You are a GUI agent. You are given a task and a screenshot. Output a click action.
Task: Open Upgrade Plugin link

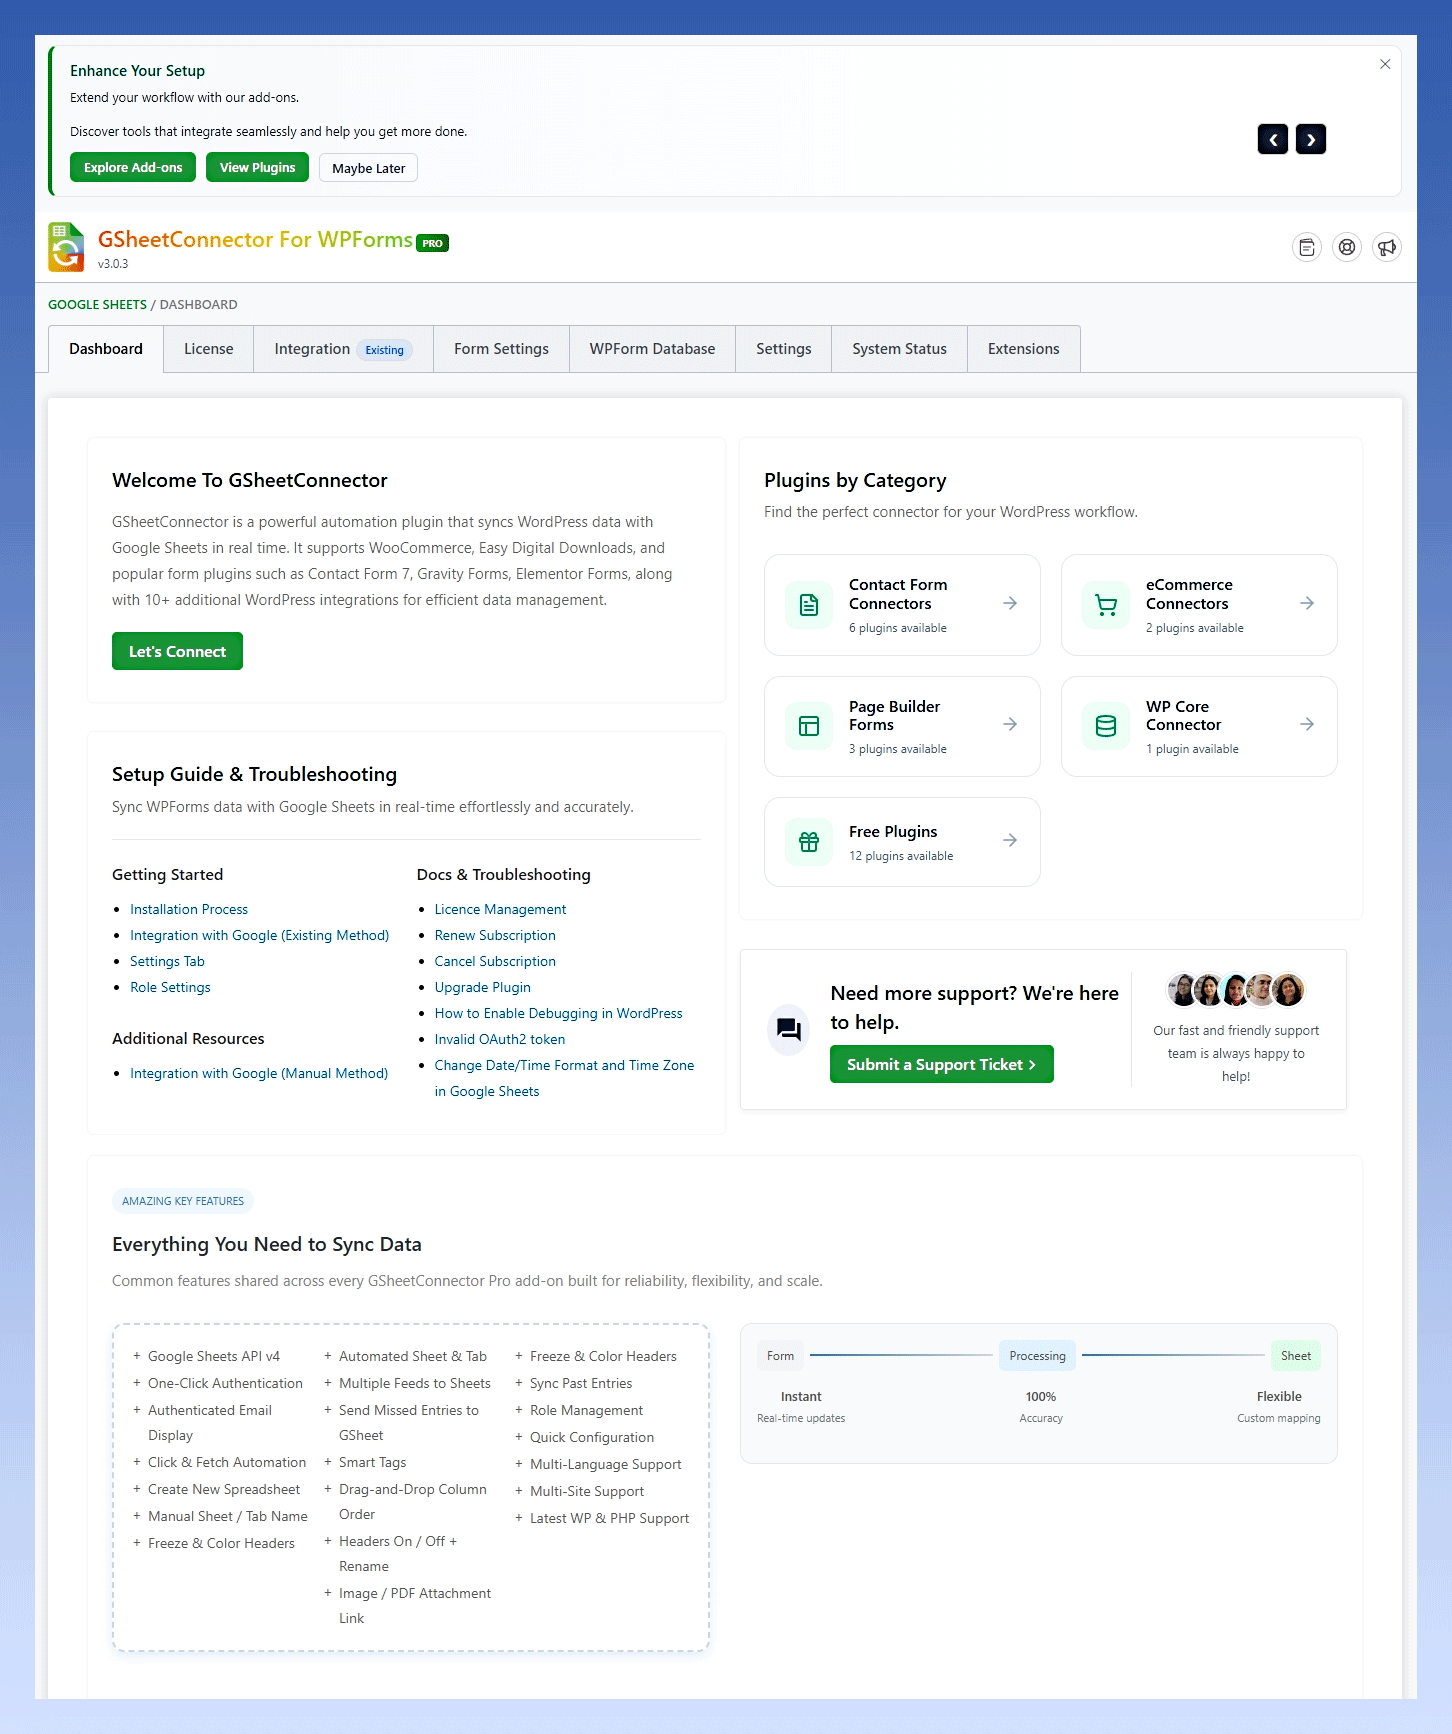click(x=482, y=987)
